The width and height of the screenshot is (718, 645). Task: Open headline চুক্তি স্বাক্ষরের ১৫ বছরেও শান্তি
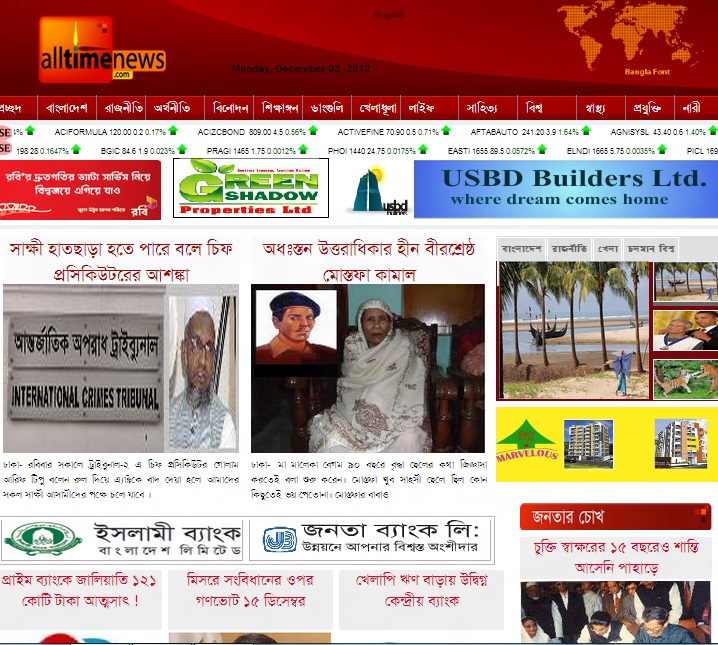coord(616,557)
